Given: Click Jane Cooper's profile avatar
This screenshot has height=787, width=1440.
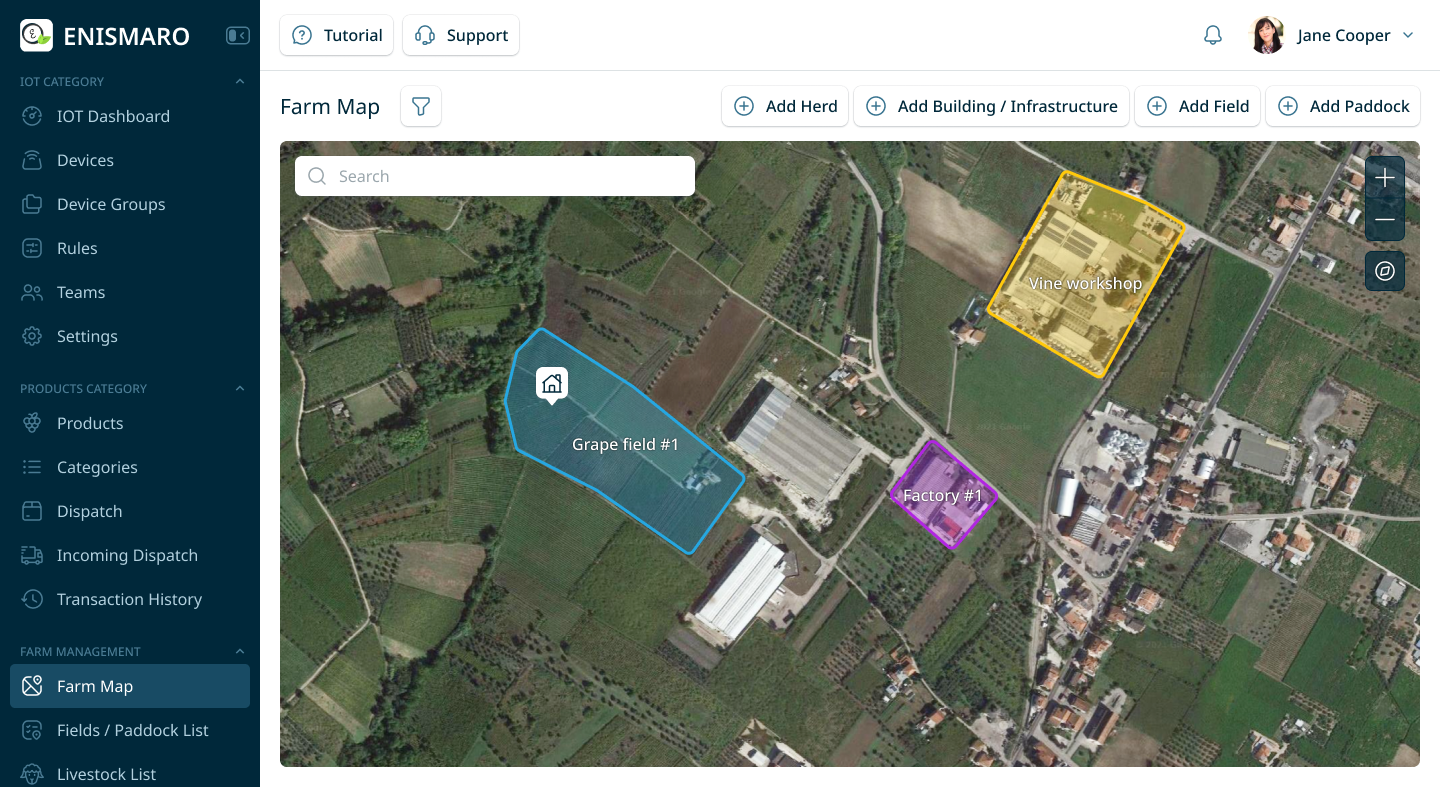Looking at the screenshot, I should point(1267,35).
